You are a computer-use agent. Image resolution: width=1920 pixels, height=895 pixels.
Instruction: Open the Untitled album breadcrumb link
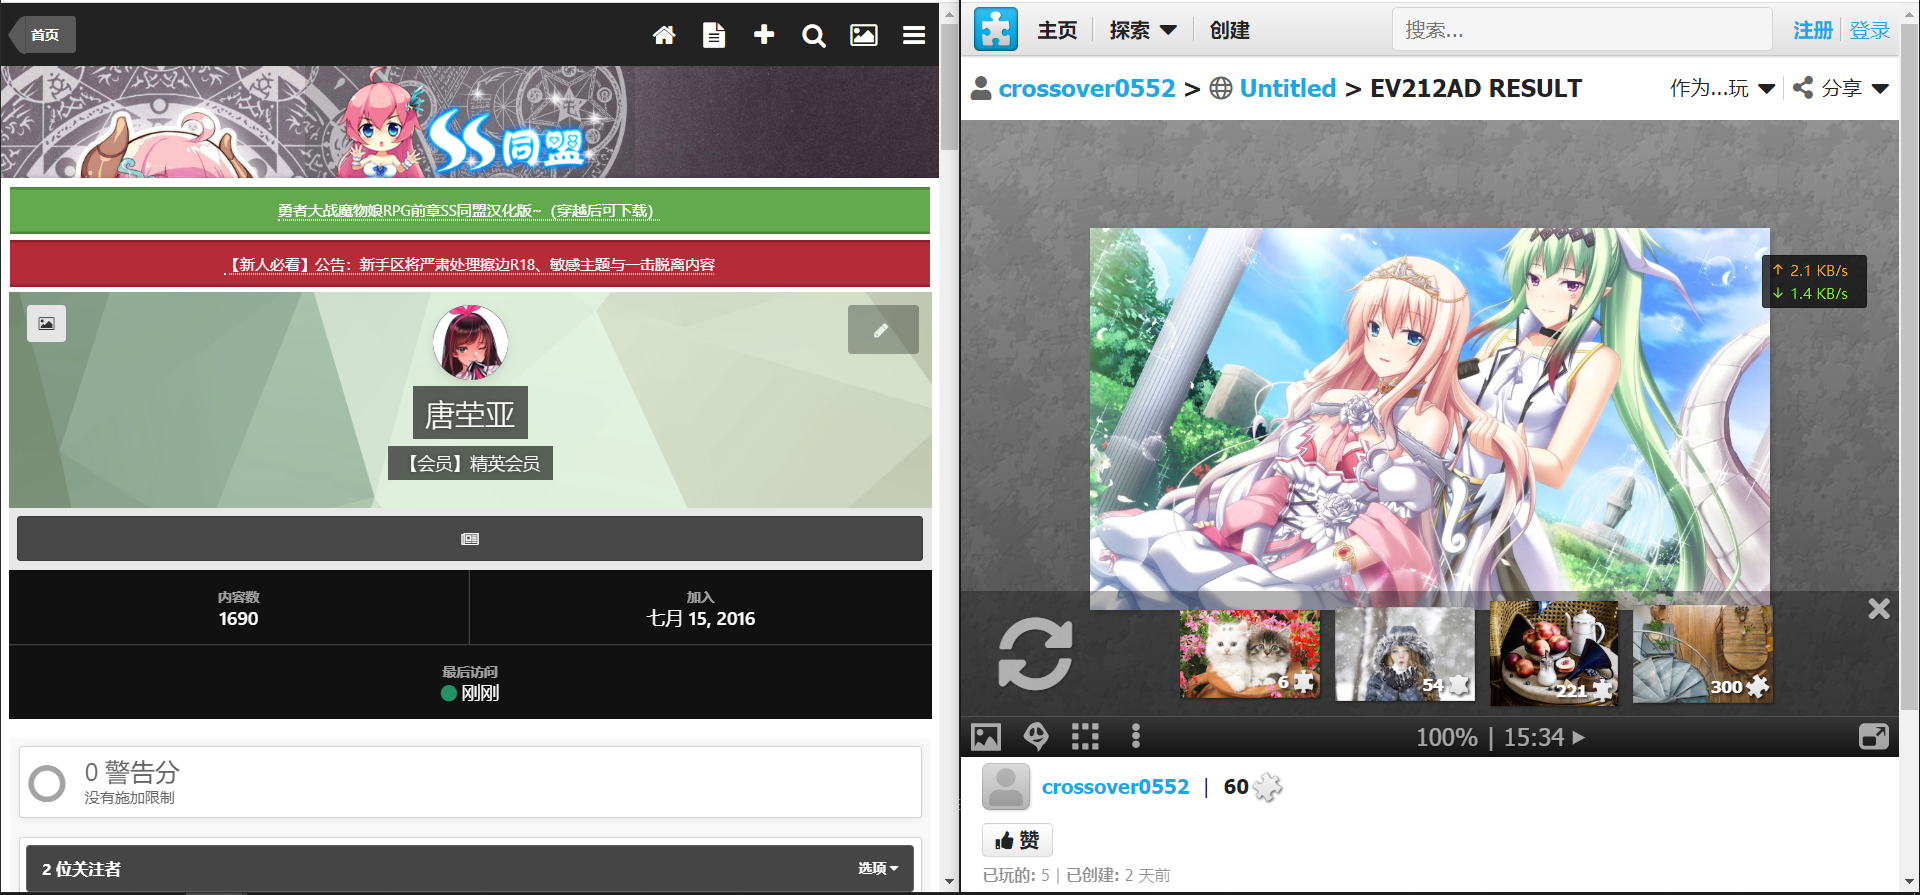(x=1288, y=88)
